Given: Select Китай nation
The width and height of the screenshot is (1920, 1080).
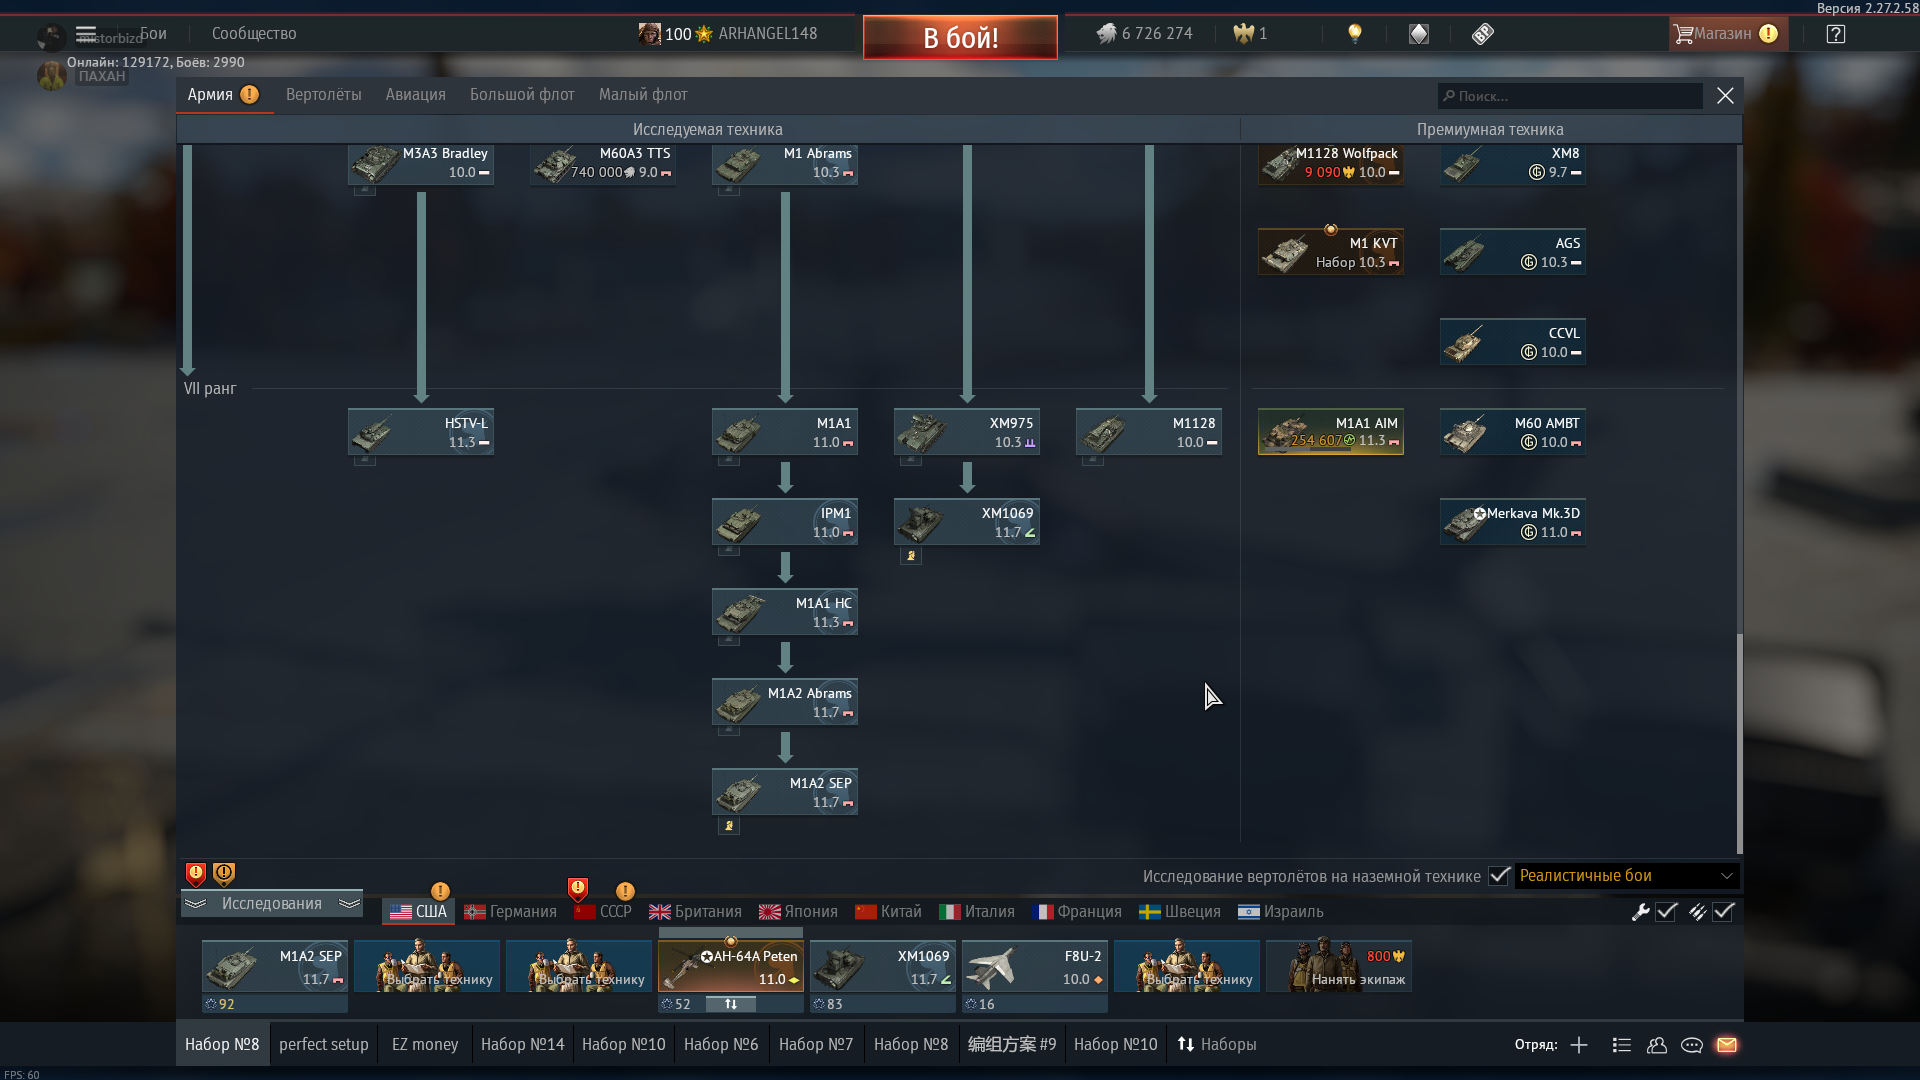Looking at the screenshot, I should point(888,911).
